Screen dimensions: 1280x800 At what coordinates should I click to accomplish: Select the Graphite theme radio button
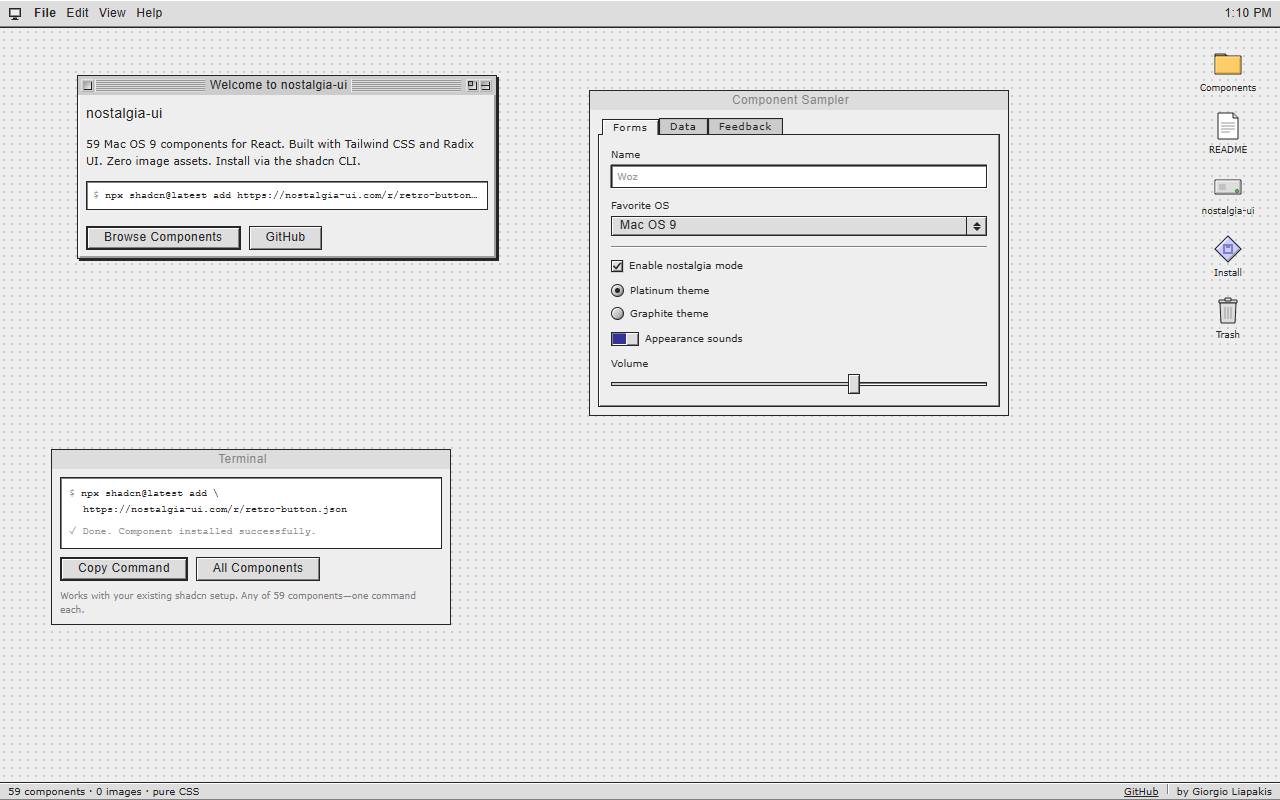point(617,313)
